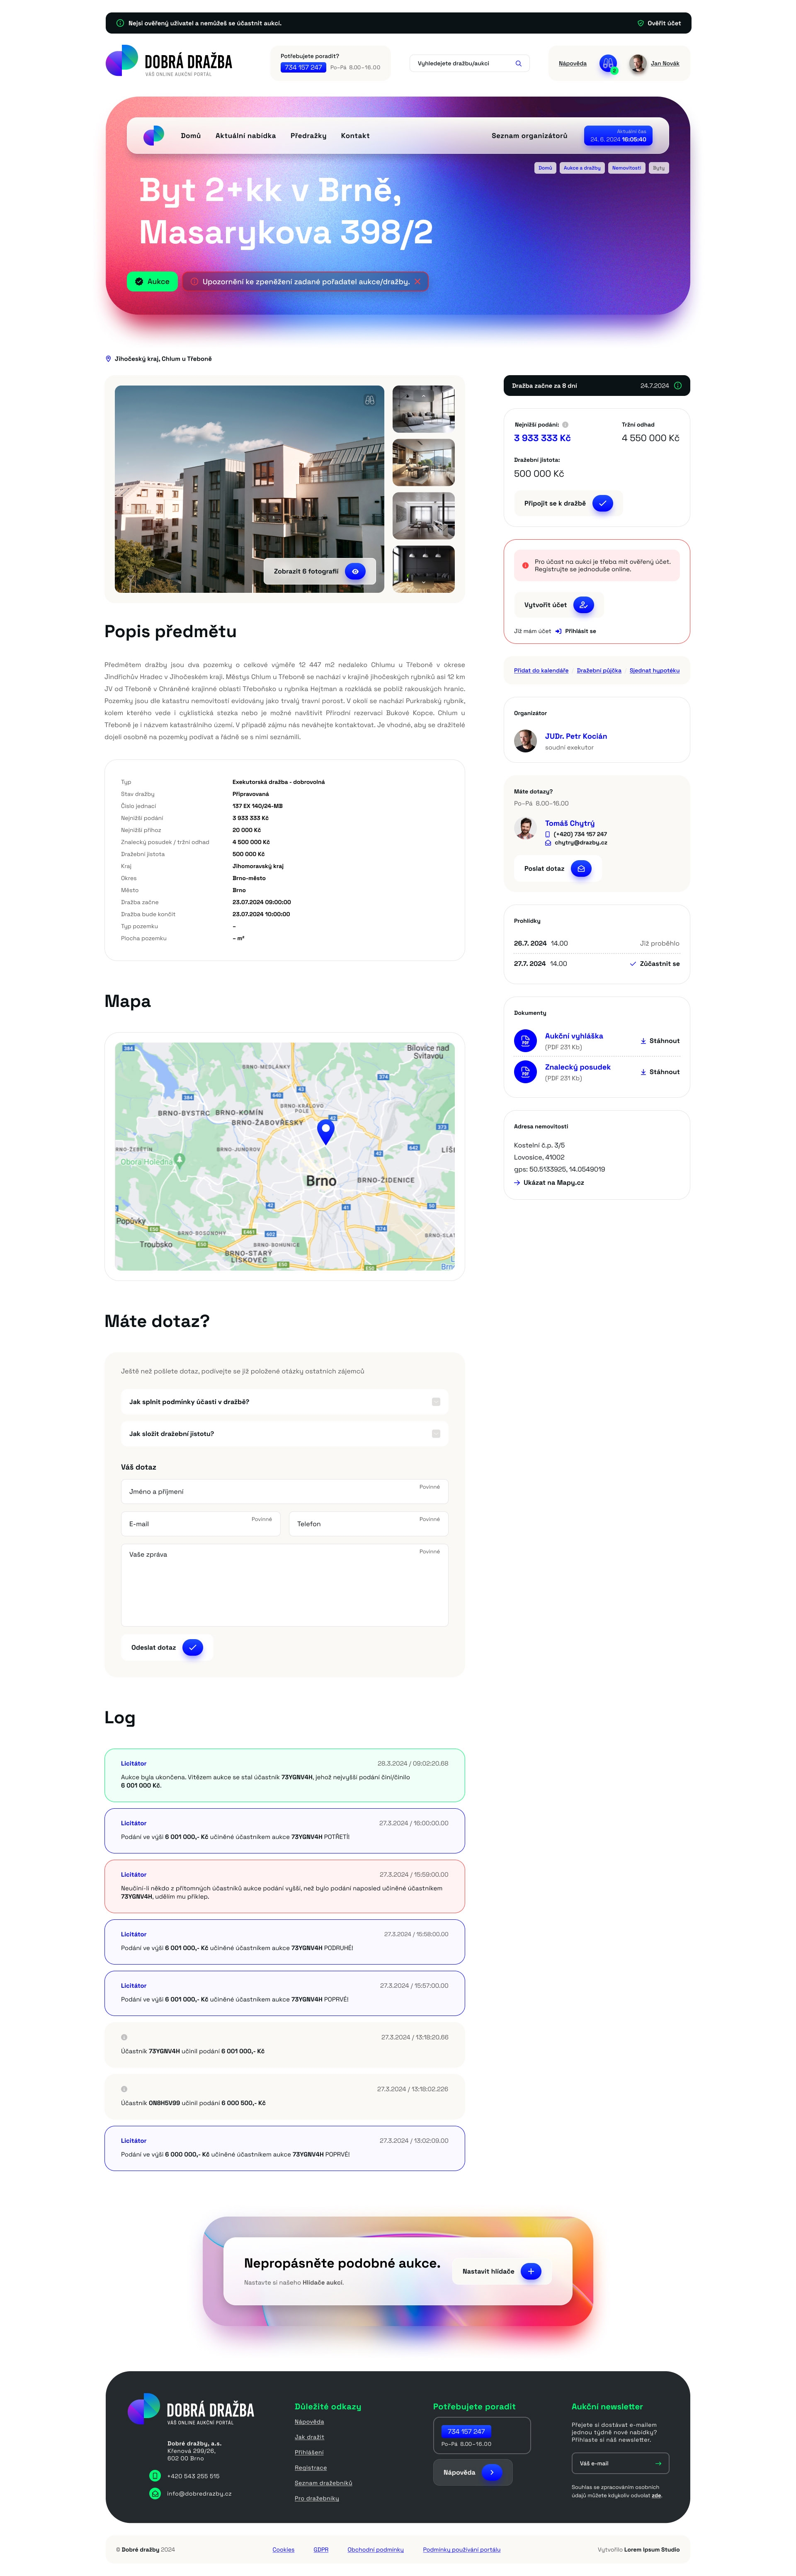Viewport: 796px width, 2576px height.
Task: Click phone number 734 157 247 in header
Action: tap(303, 67)
